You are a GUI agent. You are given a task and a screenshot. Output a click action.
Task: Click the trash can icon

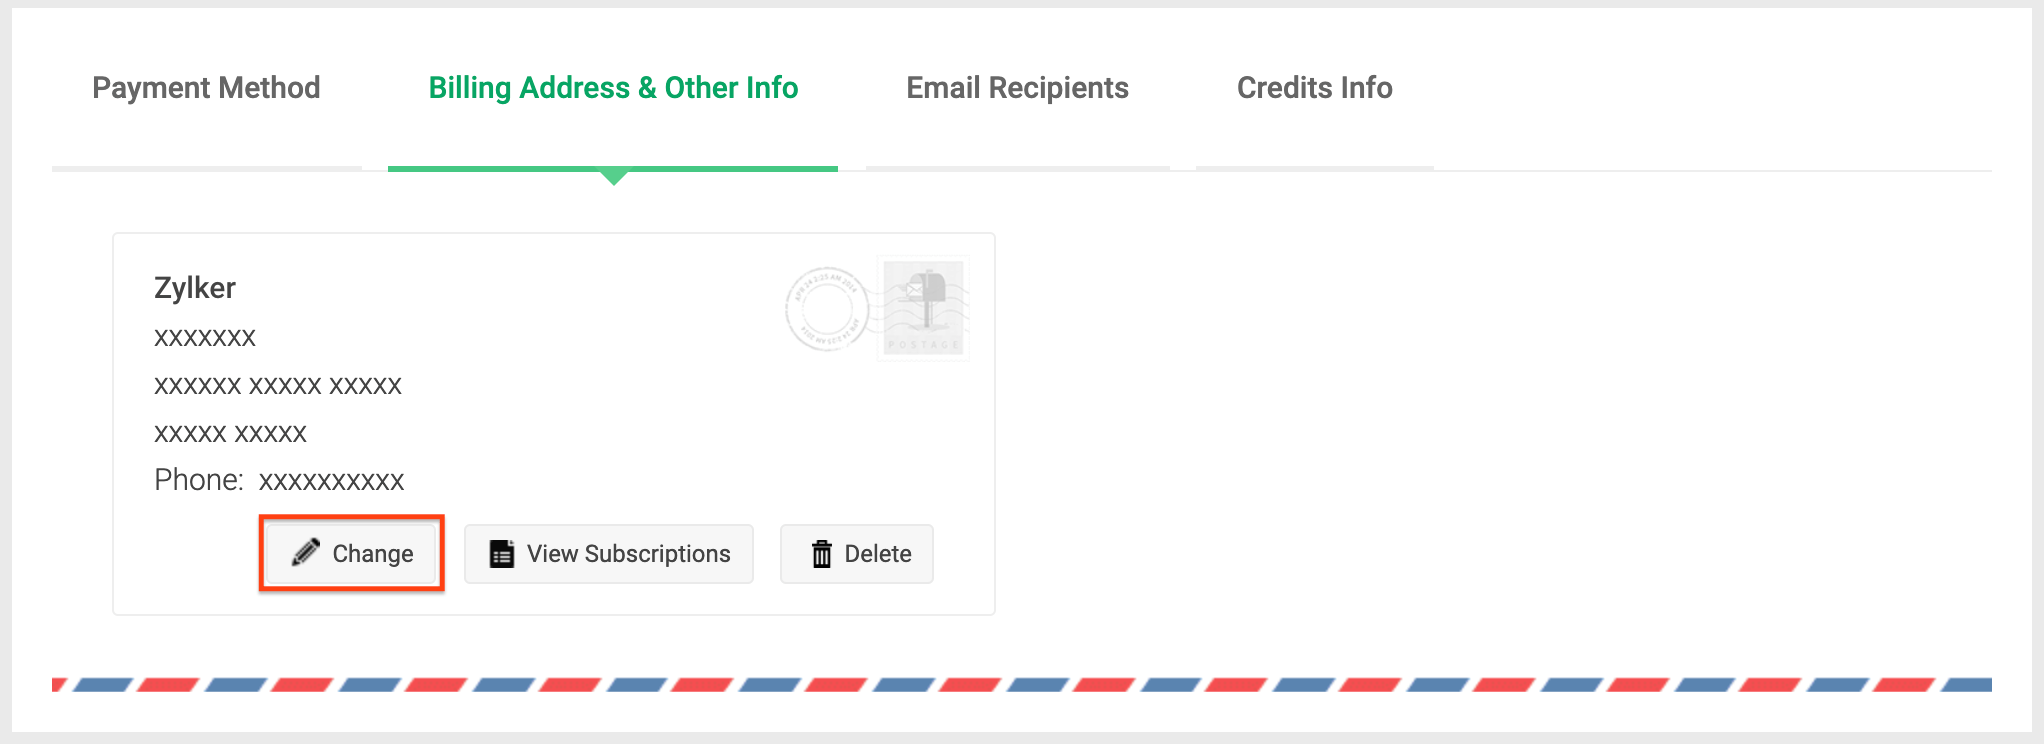(x=822, y=554)
